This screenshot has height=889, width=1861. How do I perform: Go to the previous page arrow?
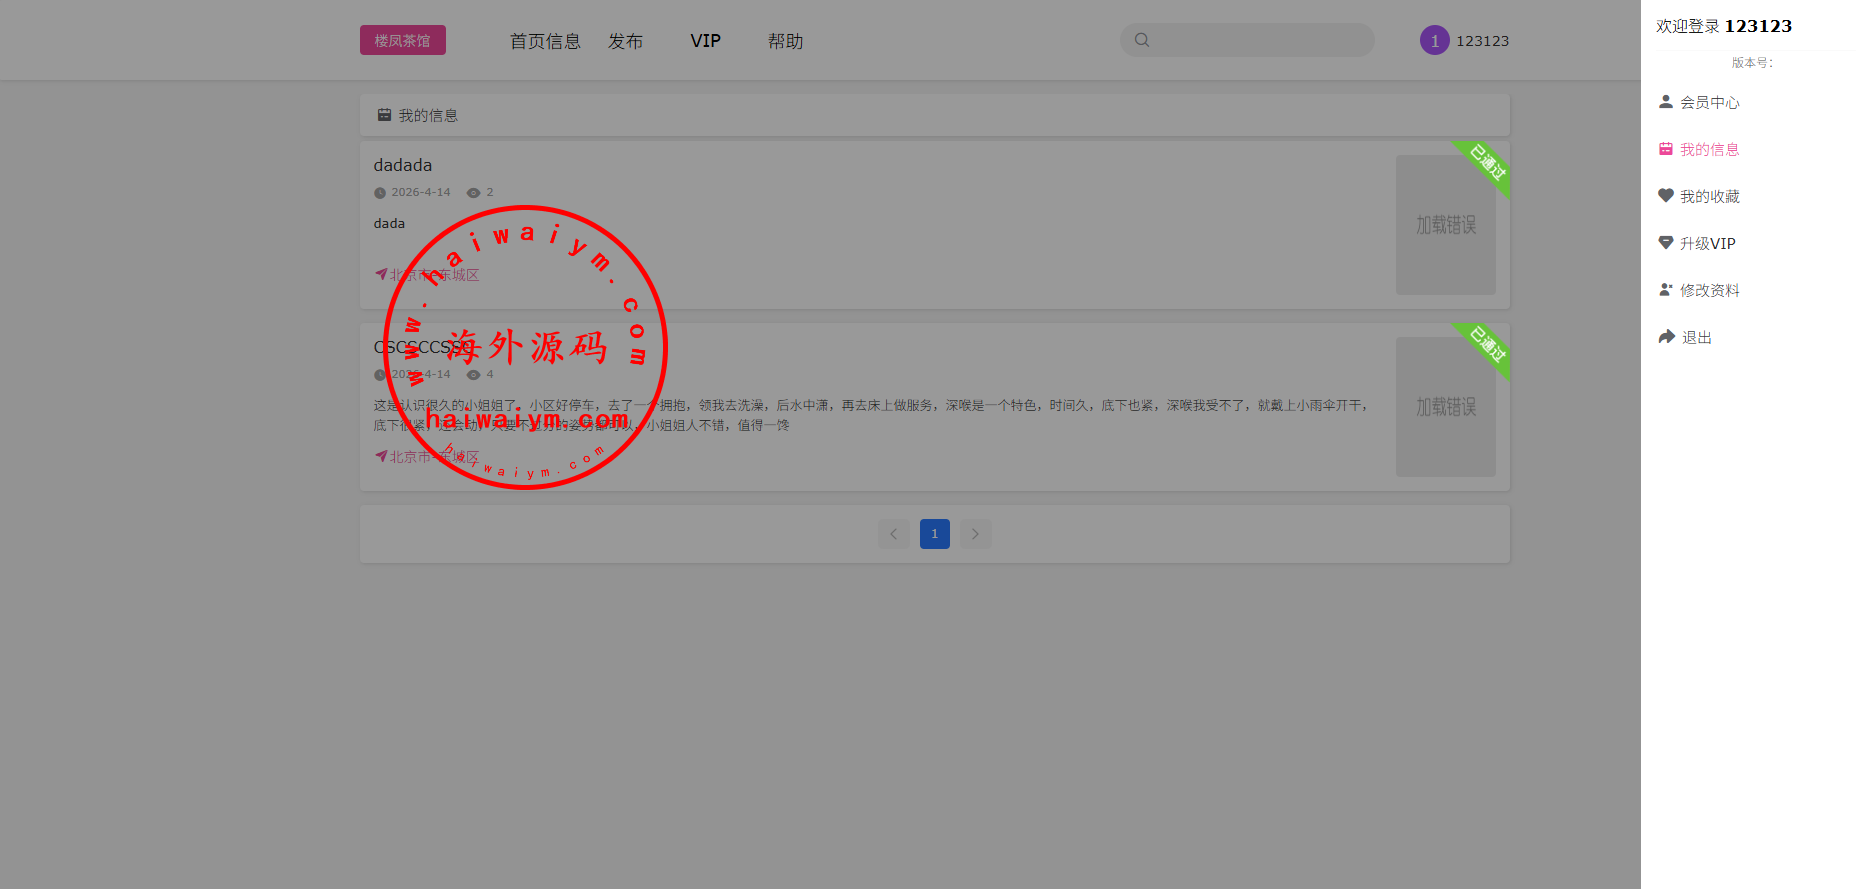point(894,534)
